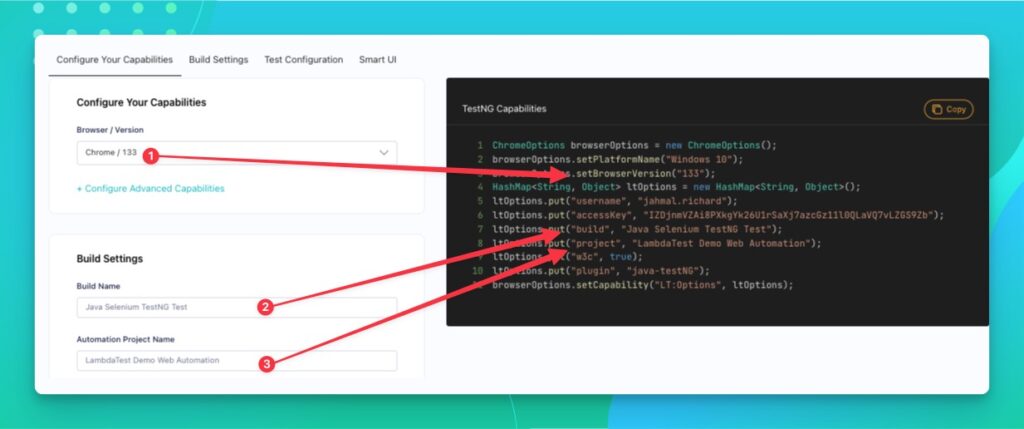
Task: Click the Build Settings section heading
Action: (x=110, y=259)
